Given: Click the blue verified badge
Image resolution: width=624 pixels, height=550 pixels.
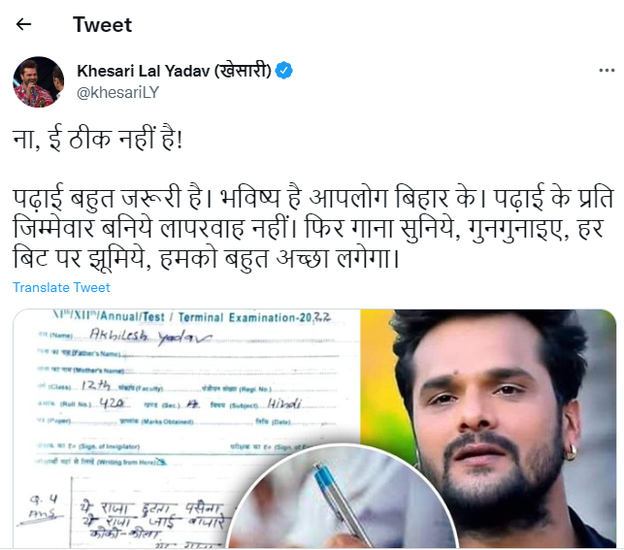Looking at the screenshot, I should coord(284,71).
